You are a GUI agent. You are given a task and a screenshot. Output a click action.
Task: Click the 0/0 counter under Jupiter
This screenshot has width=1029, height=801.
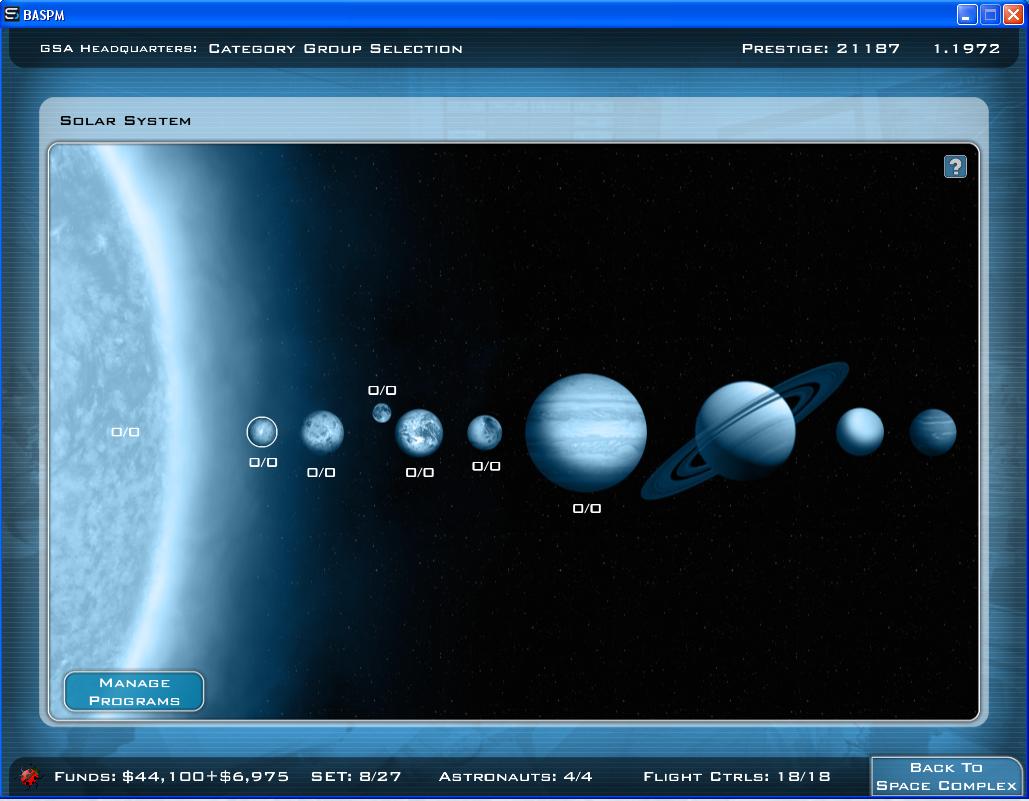pos(587,508)
